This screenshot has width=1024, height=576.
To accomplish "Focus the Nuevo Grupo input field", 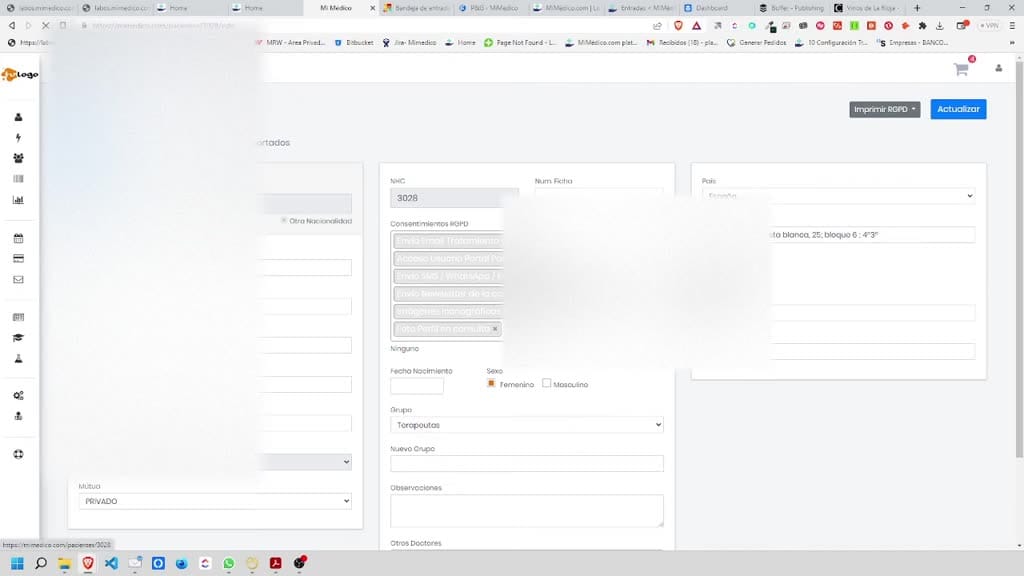I will pyautogui.click(x=526, y=463).
